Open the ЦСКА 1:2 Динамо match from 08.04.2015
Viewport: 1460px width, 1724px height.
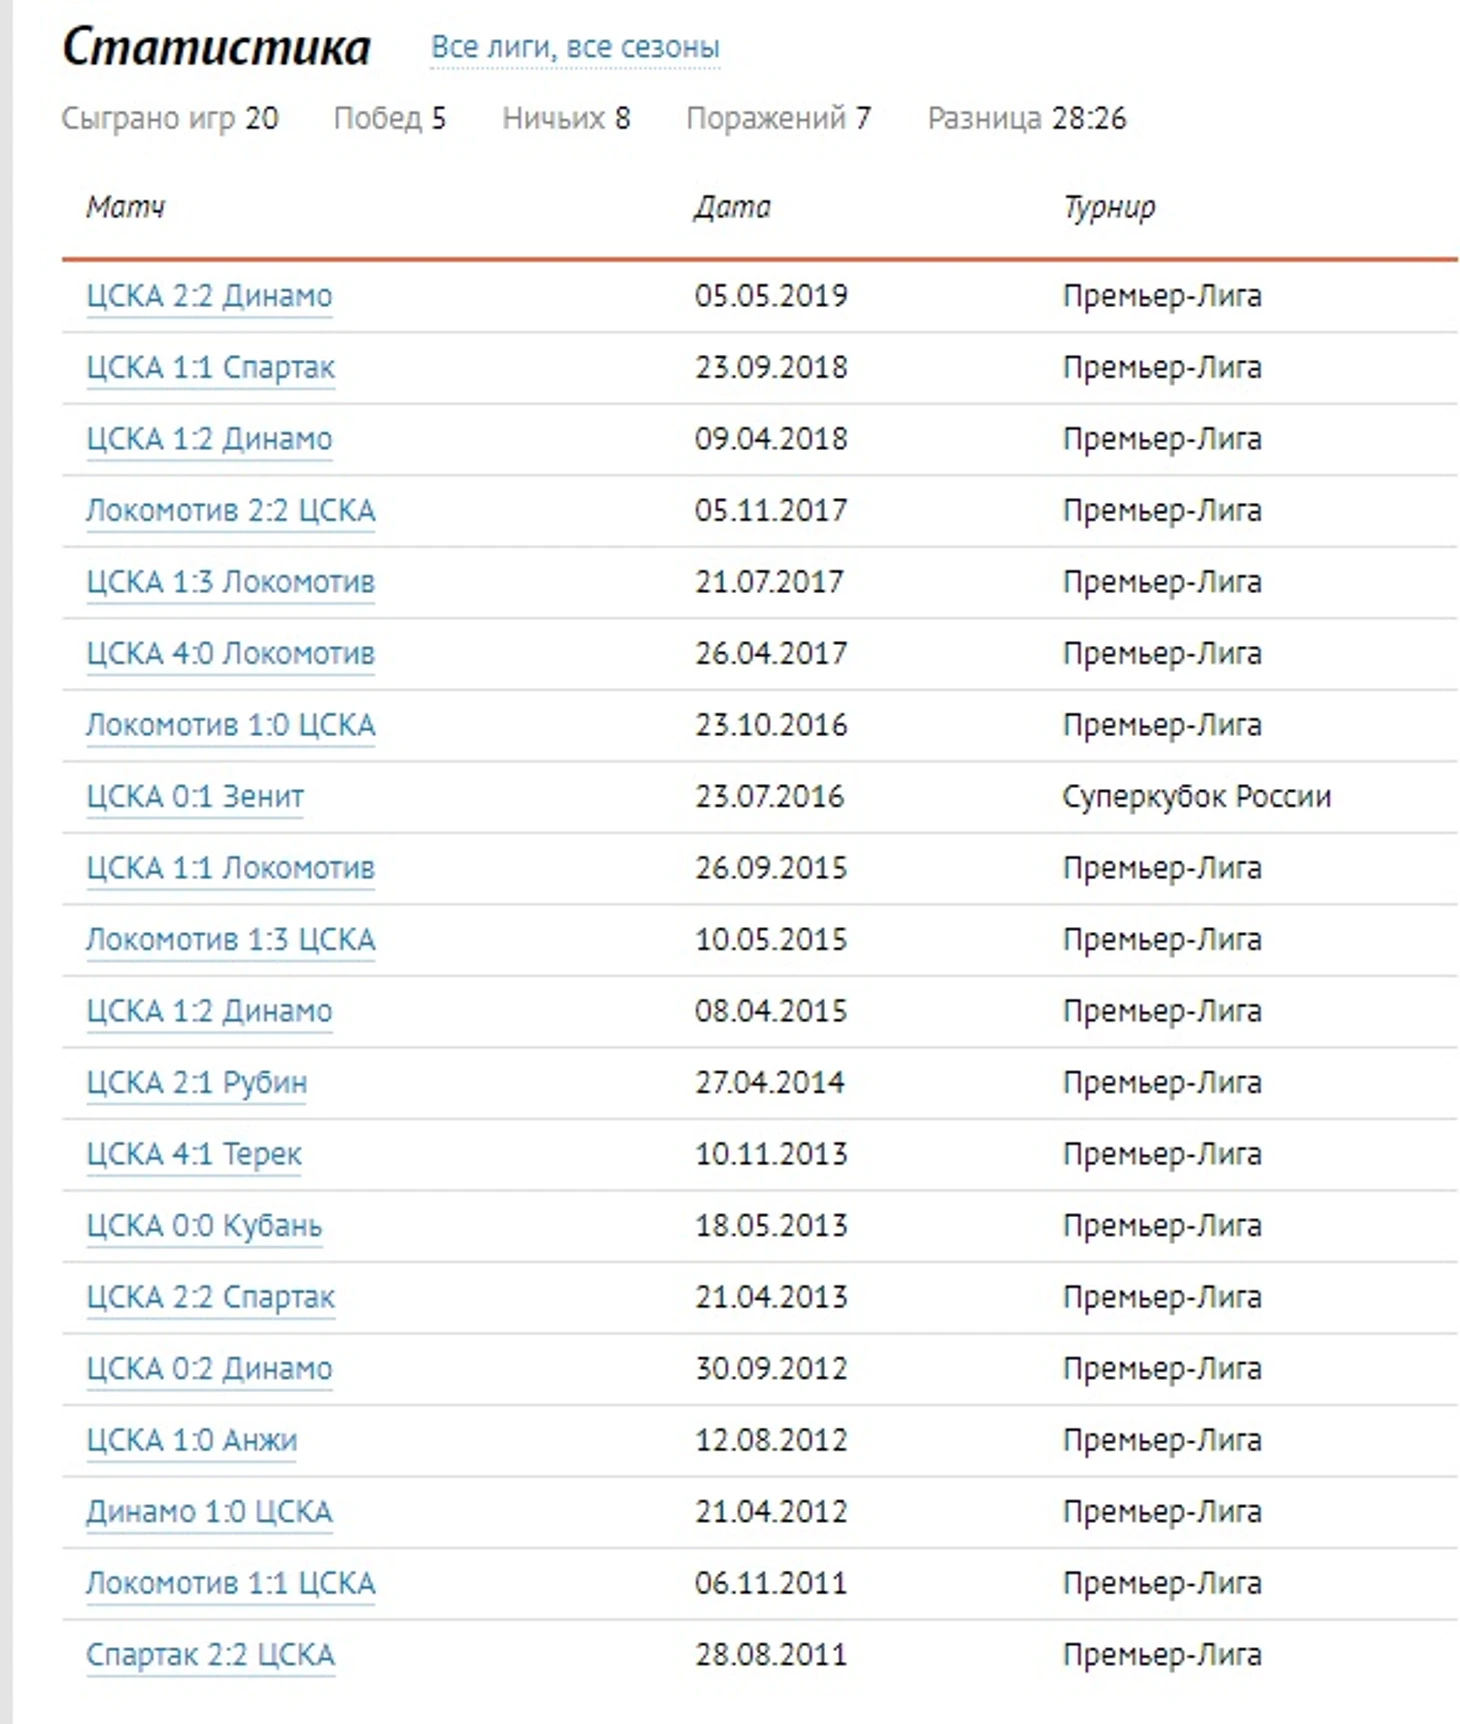(x=209, y=1011)
